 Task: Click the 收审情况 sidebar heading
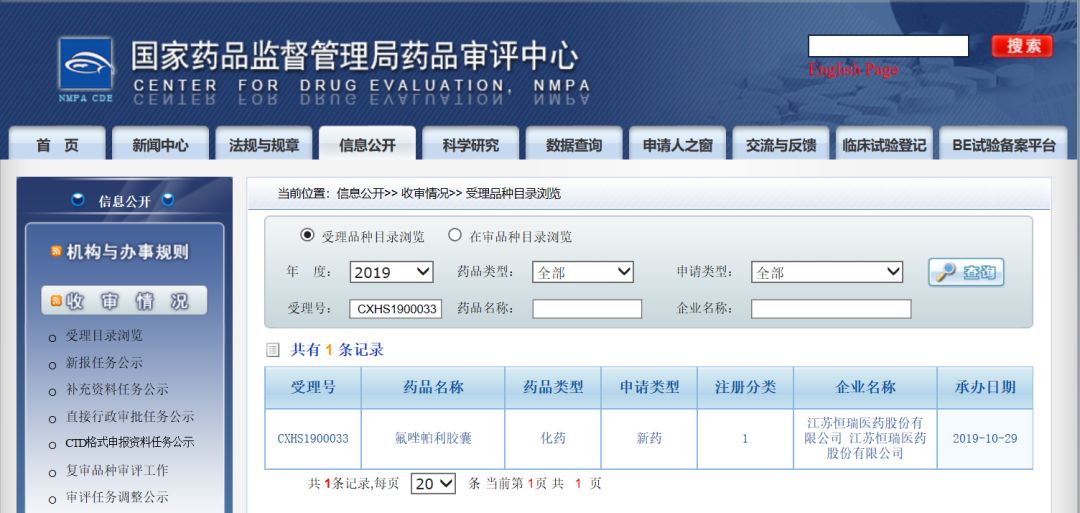click(x=126, y=301)
